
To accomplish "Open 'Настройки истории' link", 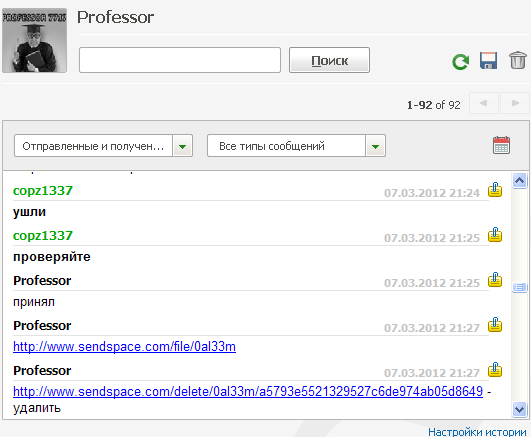I will click(x=477, y=432).
